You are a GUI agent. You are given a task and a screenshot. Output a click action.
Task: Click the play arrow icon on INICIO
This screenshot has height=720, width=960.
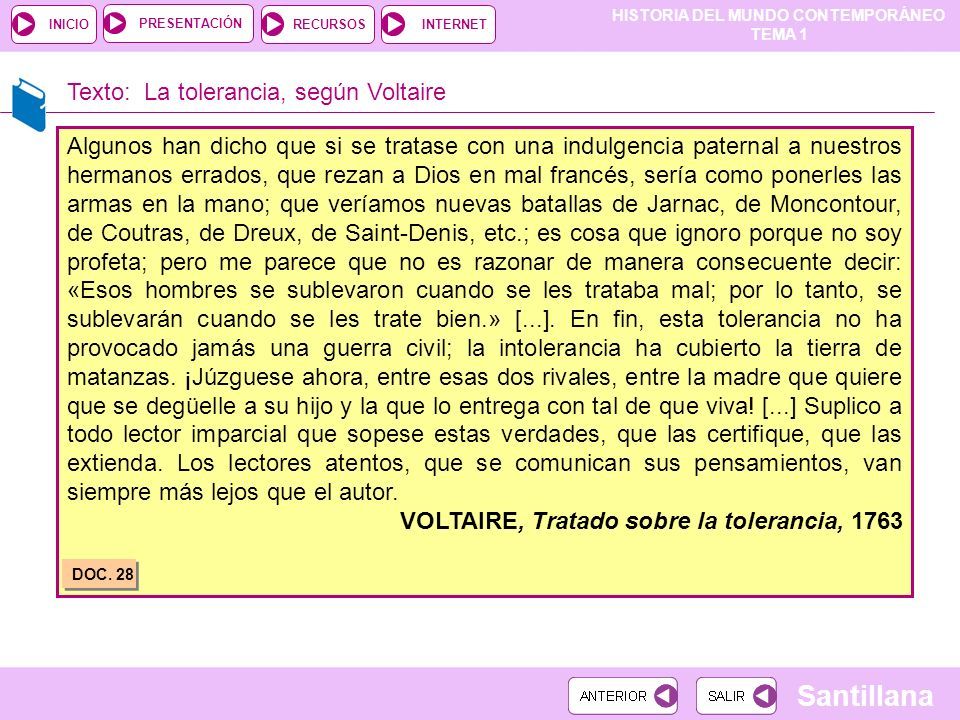click(25, 24)
